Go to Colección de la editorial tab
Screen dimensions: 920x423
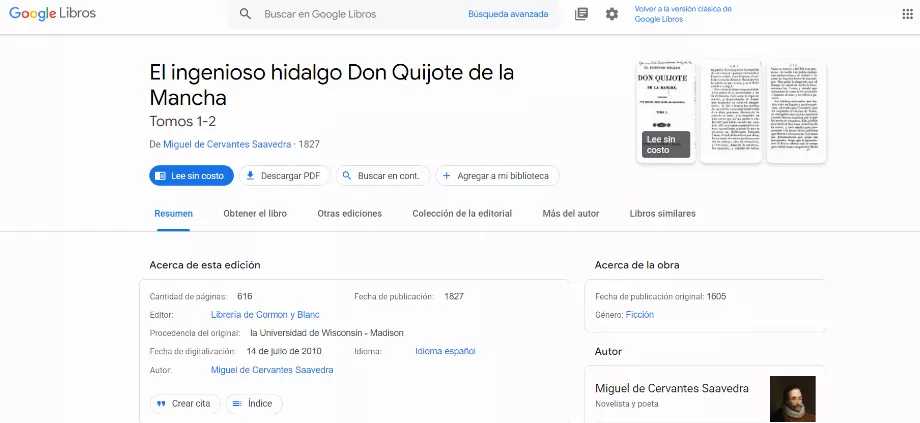pos(462,214)
